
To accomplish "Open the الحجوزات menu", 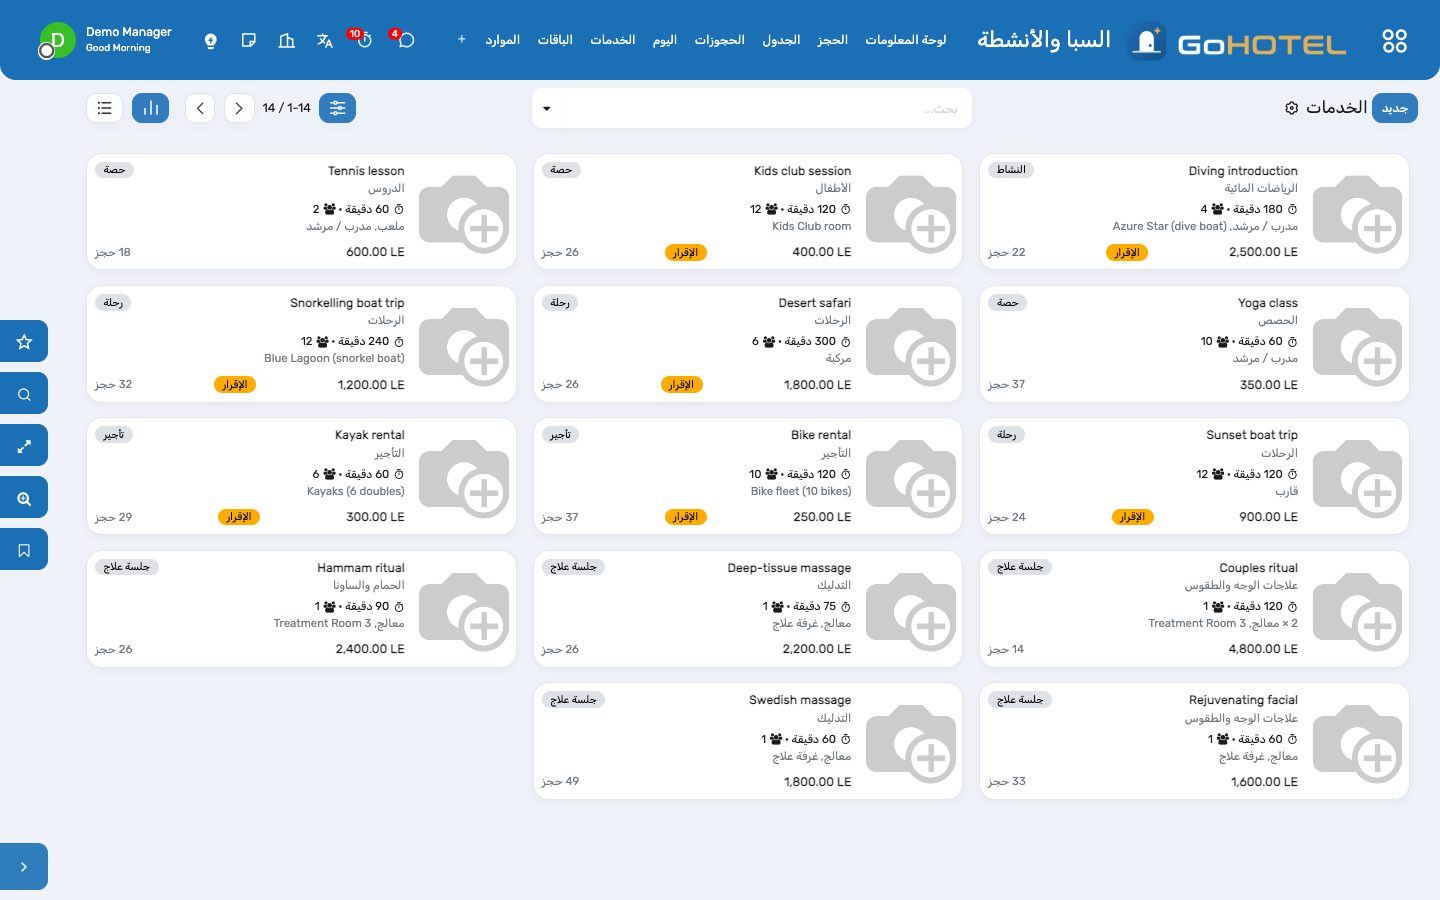I will coord(720,40).
